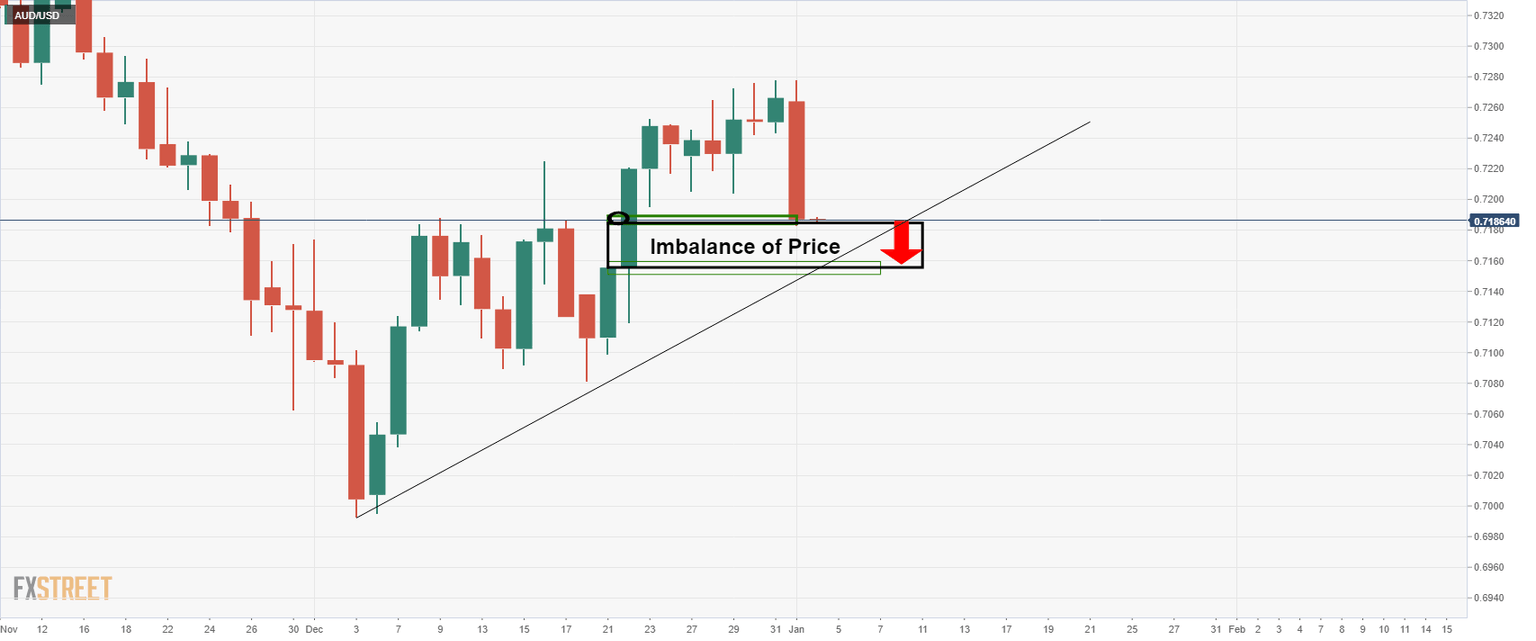
Task: Select the tall green candle at Dec 7
Action: pyautogui.click(x=398, y=380)
